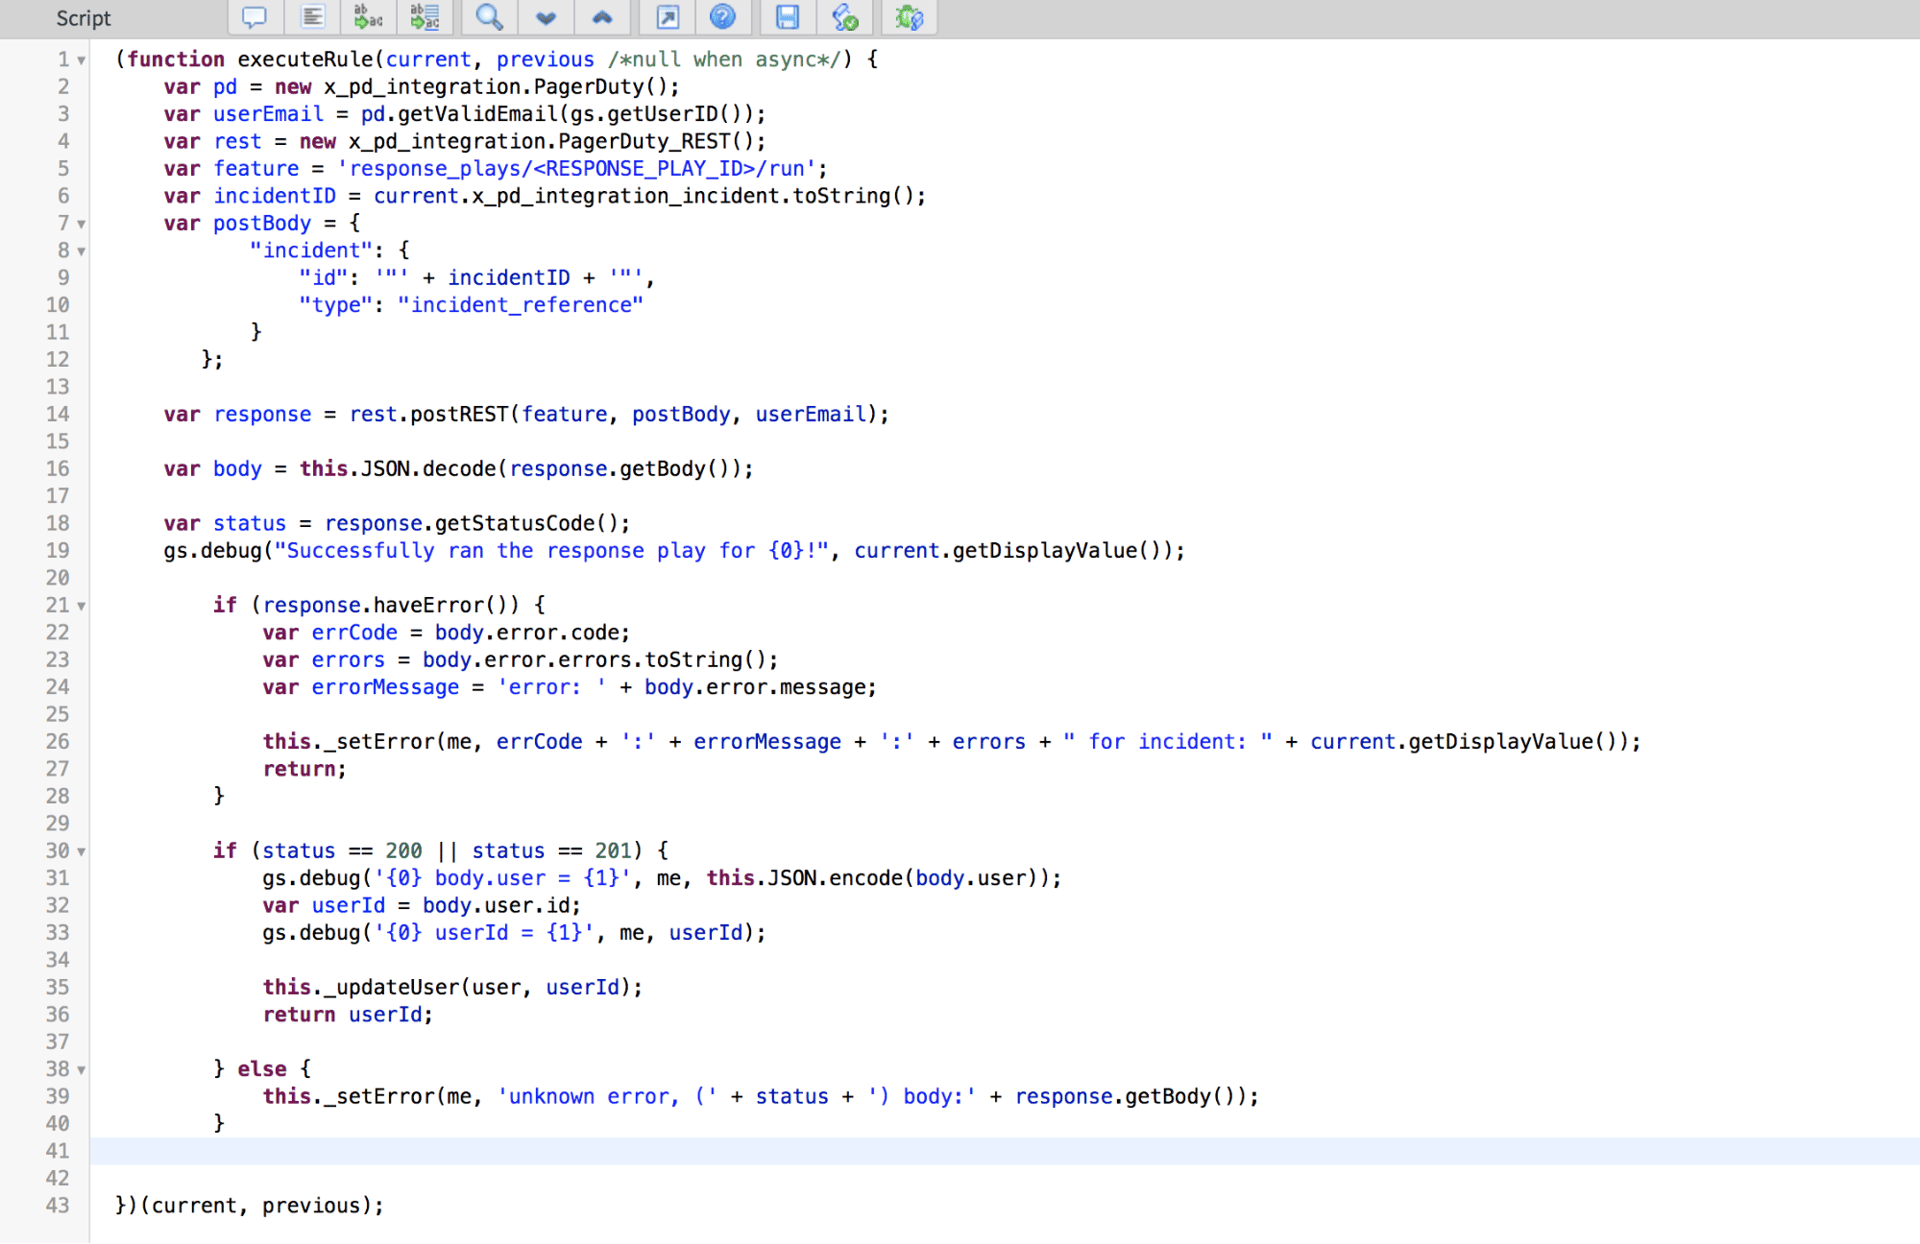Collapse the haveError if-block at line 21

(x=82, y=606)
